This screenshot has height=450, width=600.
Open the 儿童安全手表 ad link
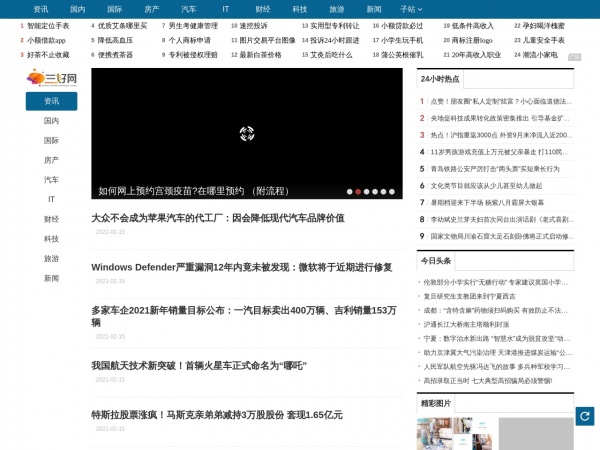543,40
